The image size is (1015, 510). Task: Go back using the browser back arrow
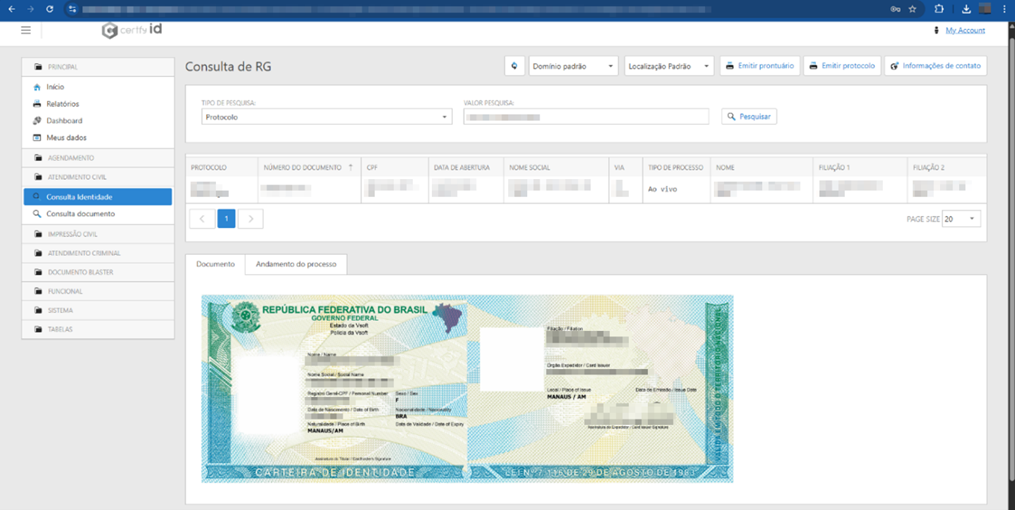pos(11,9)
